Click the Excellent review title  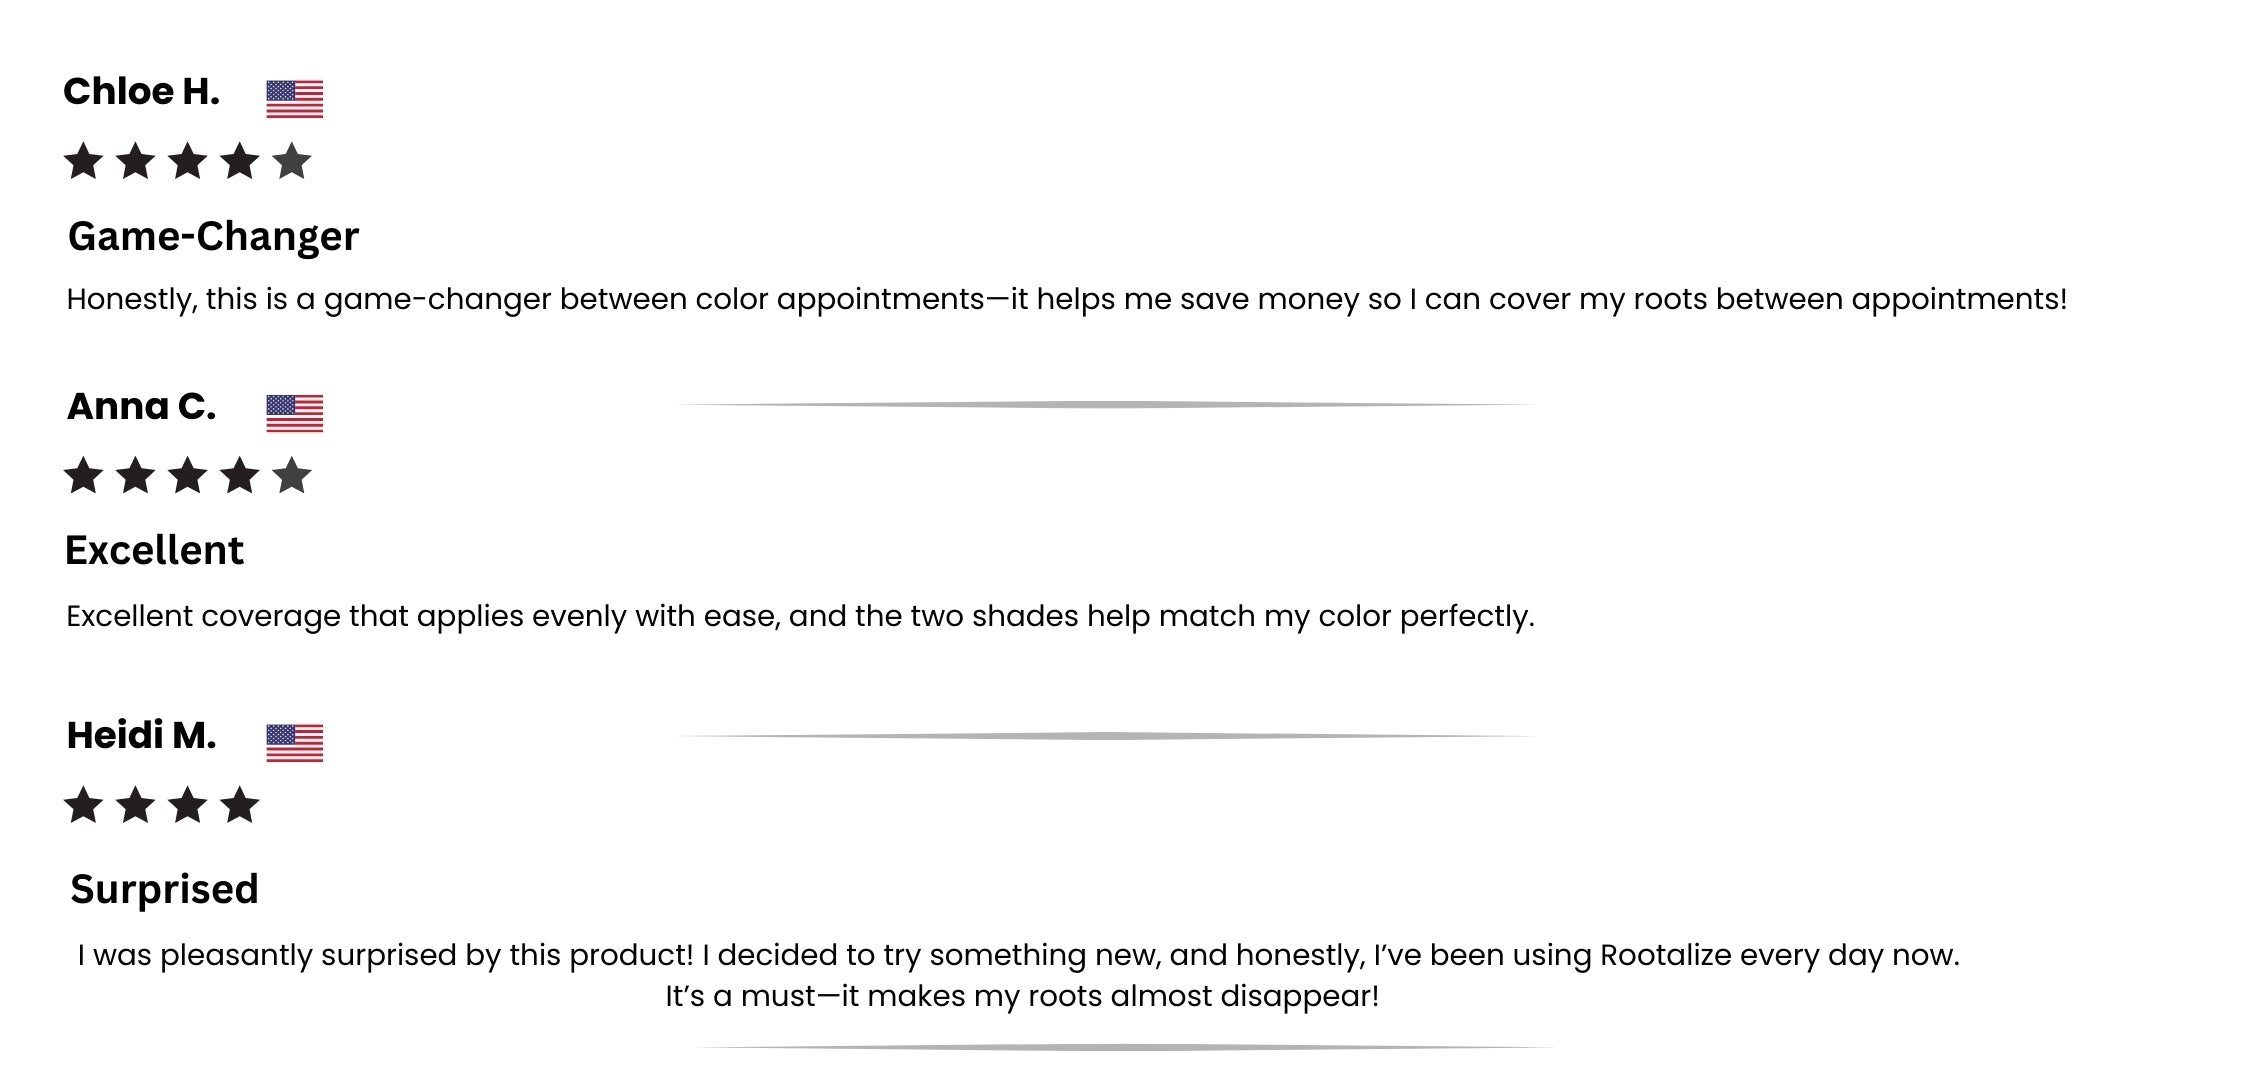pyautogui.click(x=154, y=551)
